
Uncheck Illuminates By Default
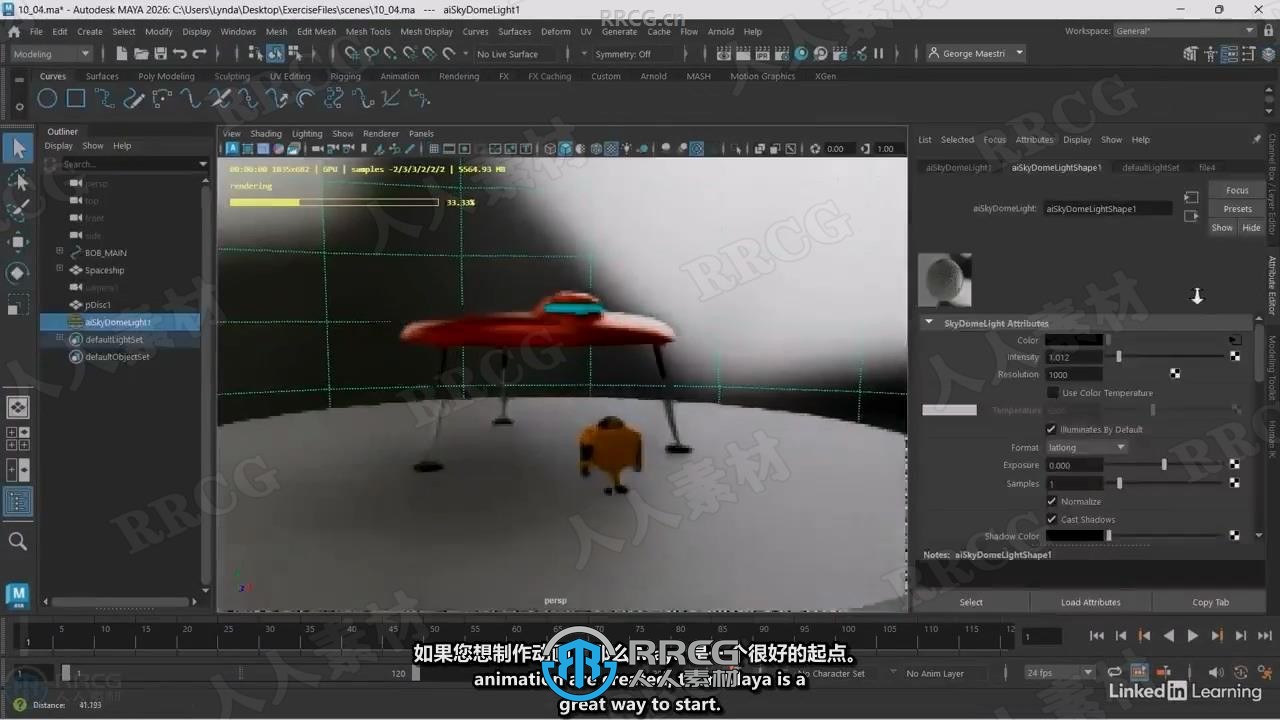[1051, 429]
